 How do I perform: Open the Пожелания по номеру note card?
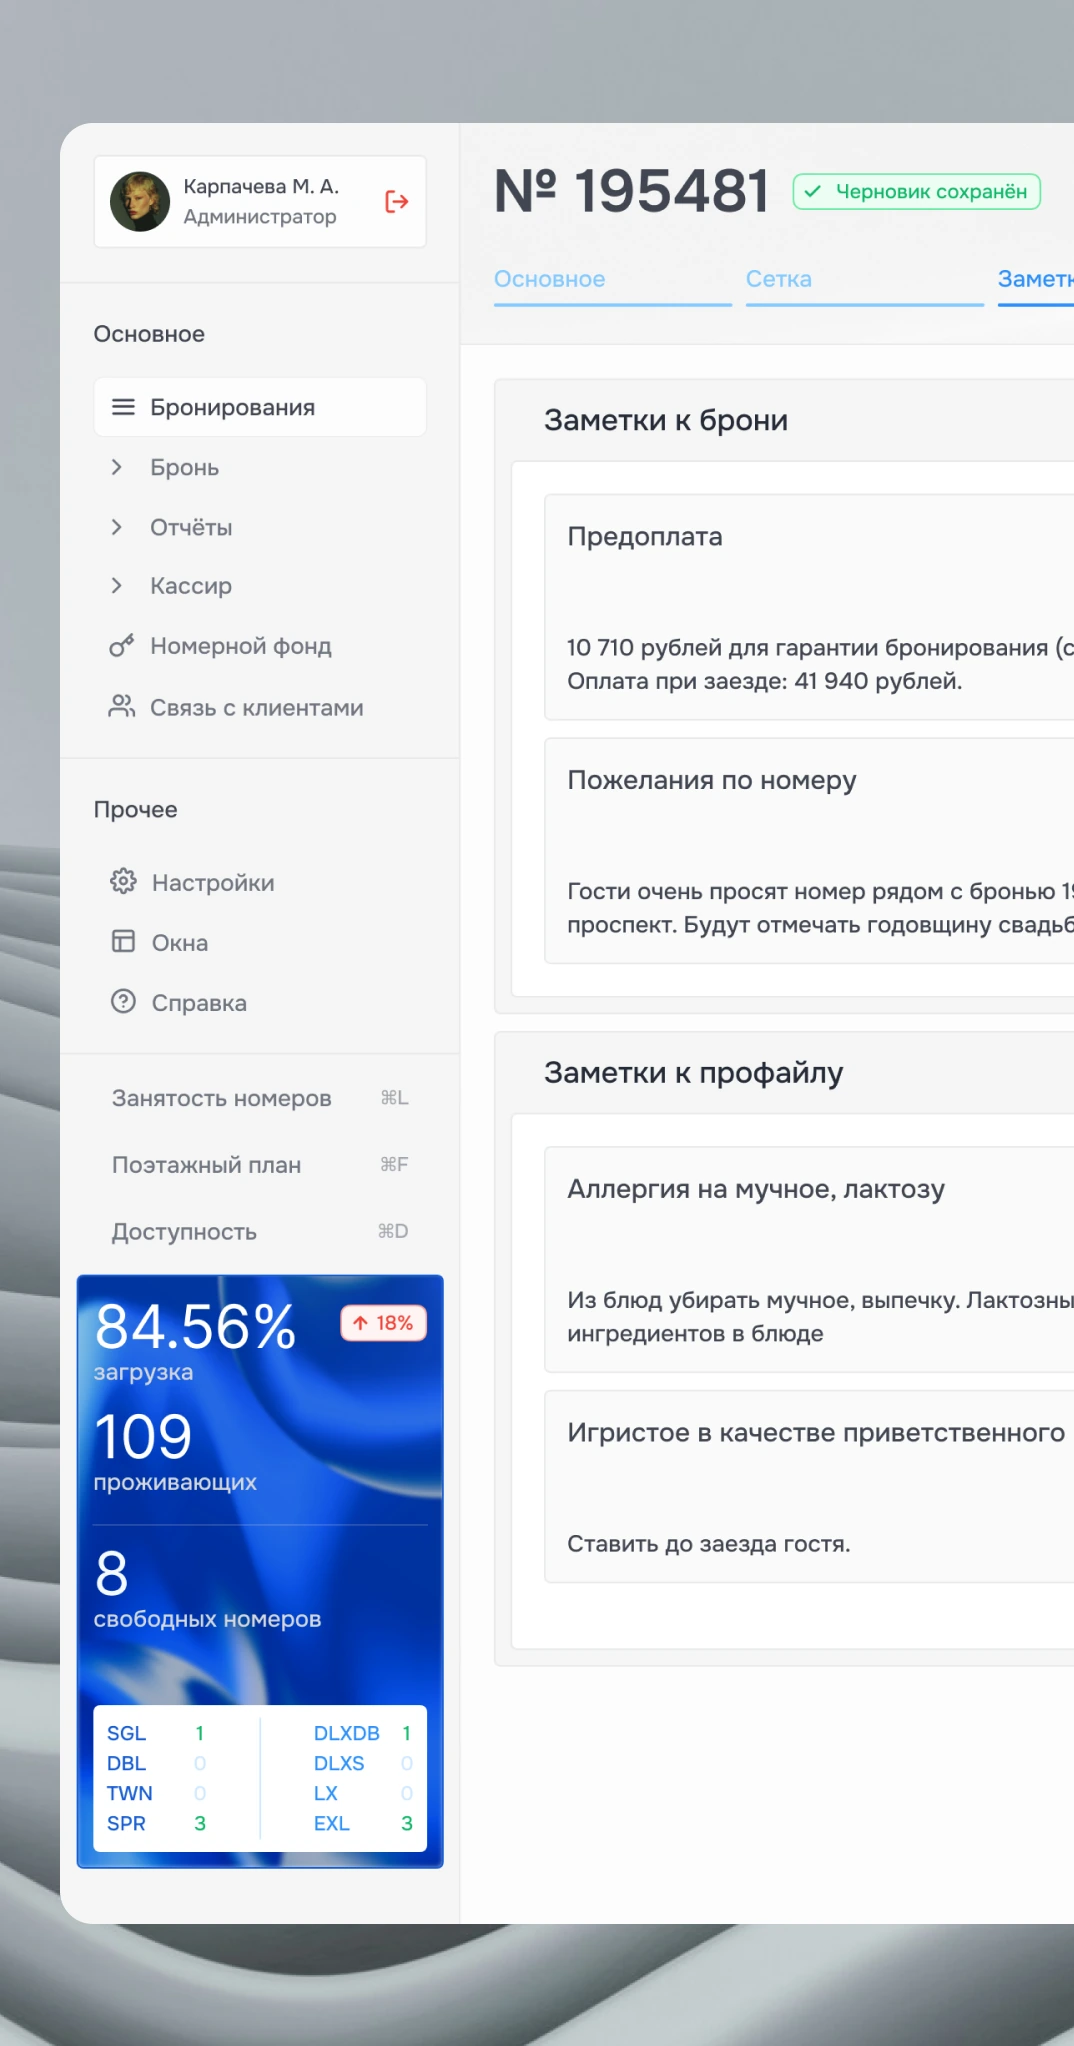[x=809, y=851]
